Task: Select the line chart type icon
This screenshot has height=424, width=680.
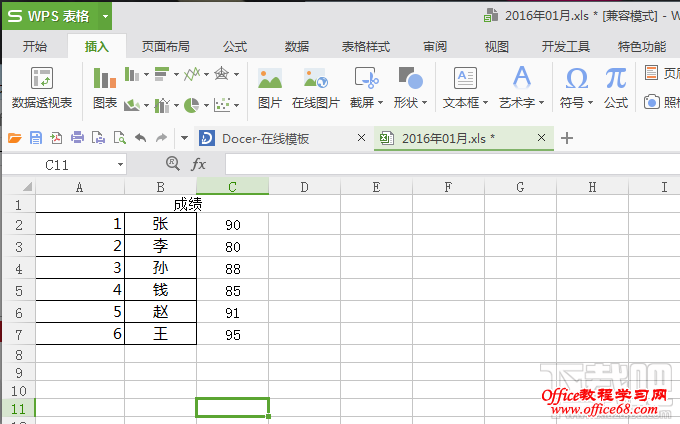Action: pos(192,75)
